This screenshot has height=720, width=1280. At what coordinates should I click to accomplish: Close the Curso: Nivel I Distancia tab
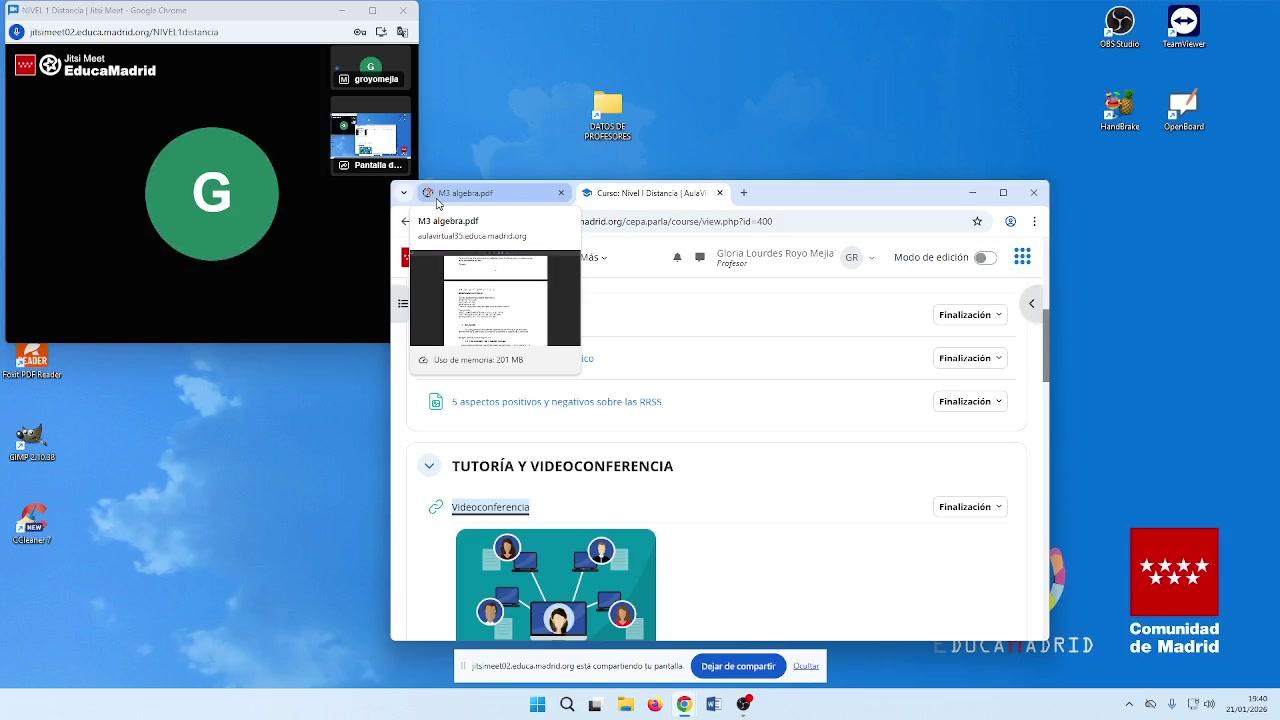(719, 193)
